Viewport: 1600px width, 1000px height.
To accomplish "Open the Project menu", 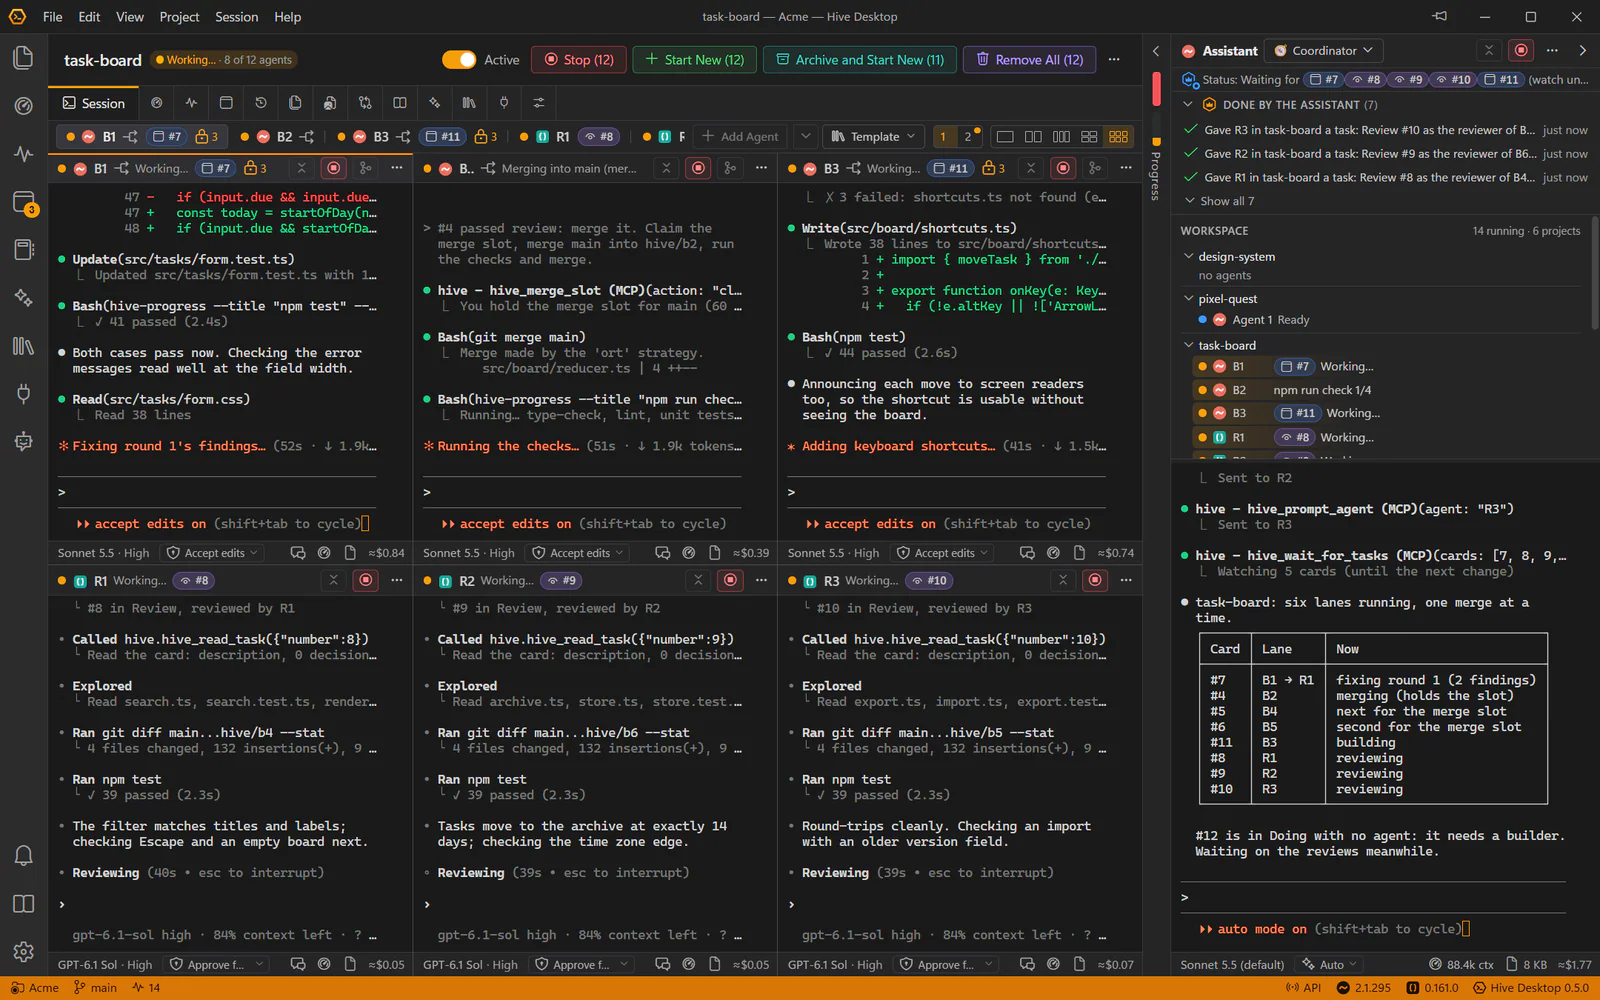I will pos(179,17).
